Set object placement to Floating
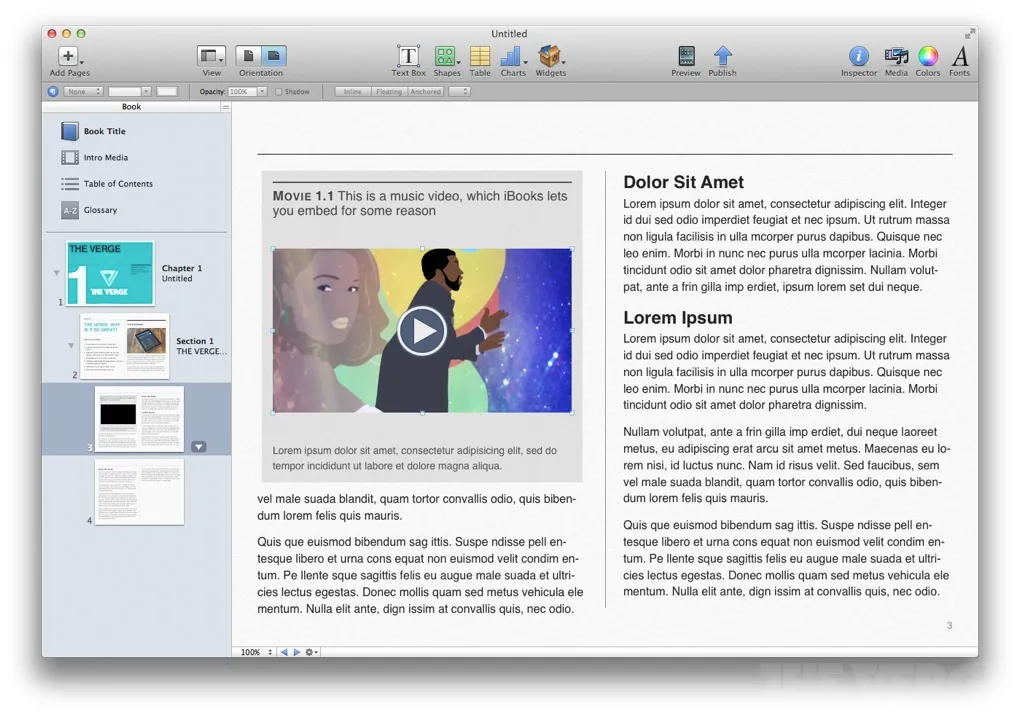Viewport: 1020px width, 715px height. click(389, 92)
